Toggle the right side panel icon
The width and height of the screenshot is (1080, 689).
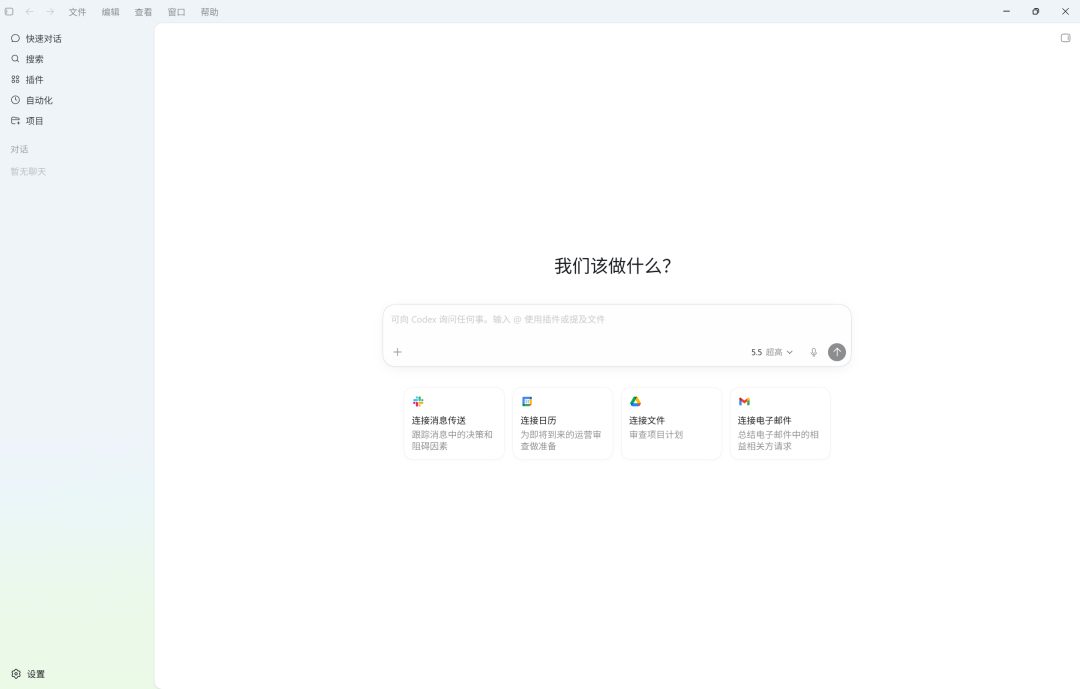tap(1066, 38)
